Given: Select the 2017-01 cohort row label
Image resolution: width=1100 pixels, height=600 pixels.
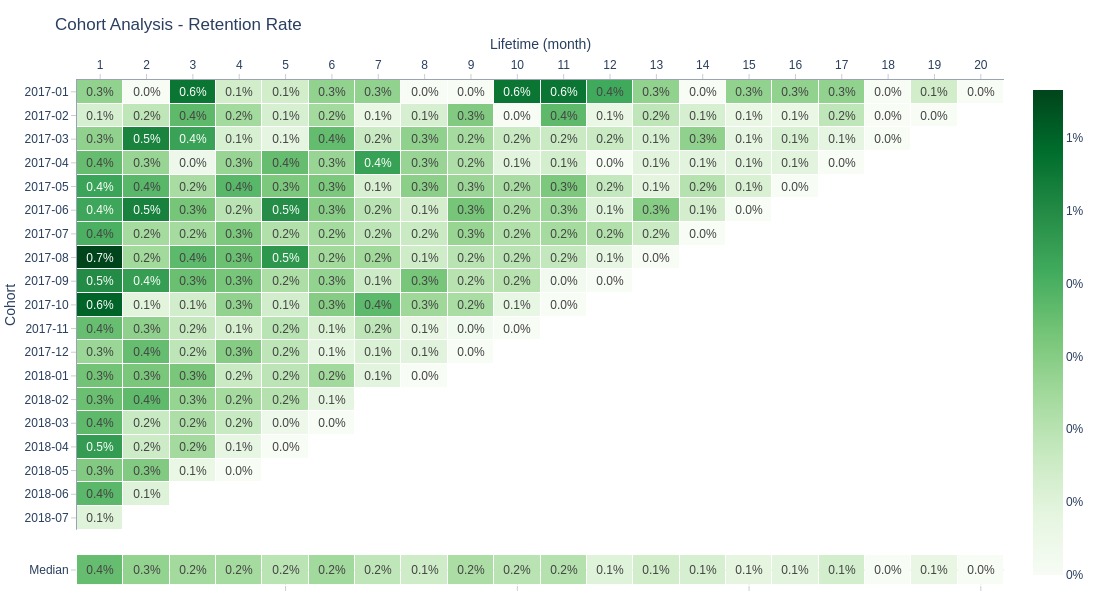Looking at the screenshot, I should coord(46,92).
